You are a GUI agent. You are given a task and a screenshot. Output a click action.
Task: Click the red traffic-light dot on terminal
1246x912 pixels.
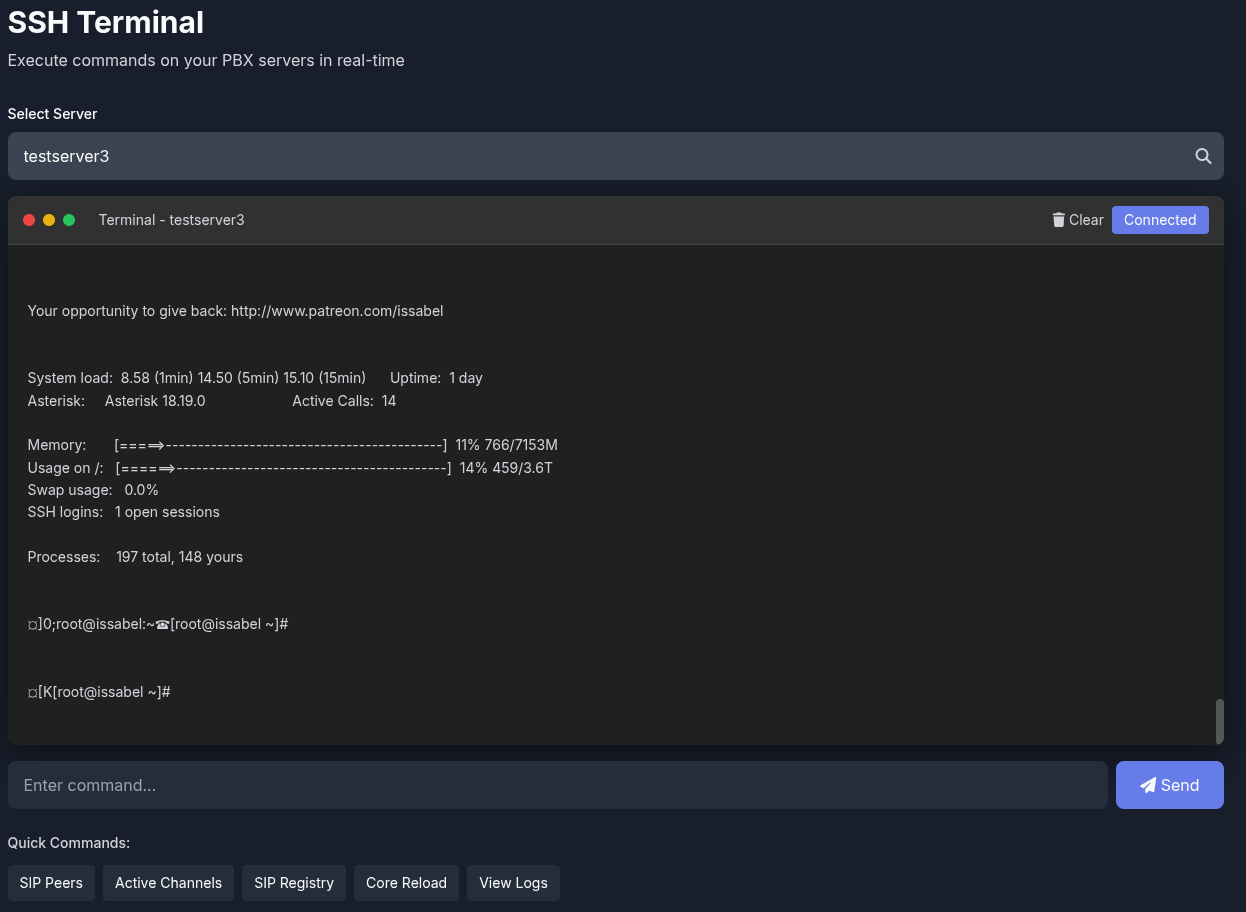pyautogui.click(x=29, y=219)
